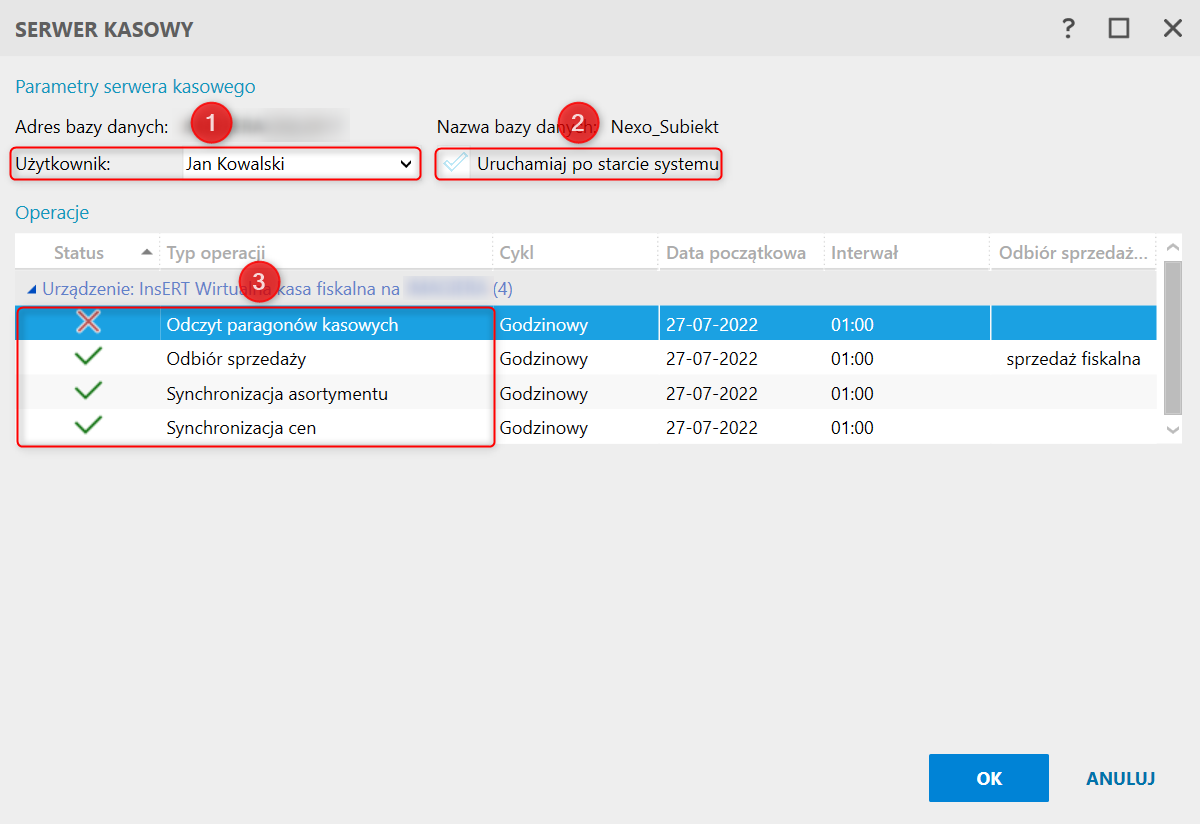
Task: Maximize the Serwer kasowy window
Action: pos(1119,29)
